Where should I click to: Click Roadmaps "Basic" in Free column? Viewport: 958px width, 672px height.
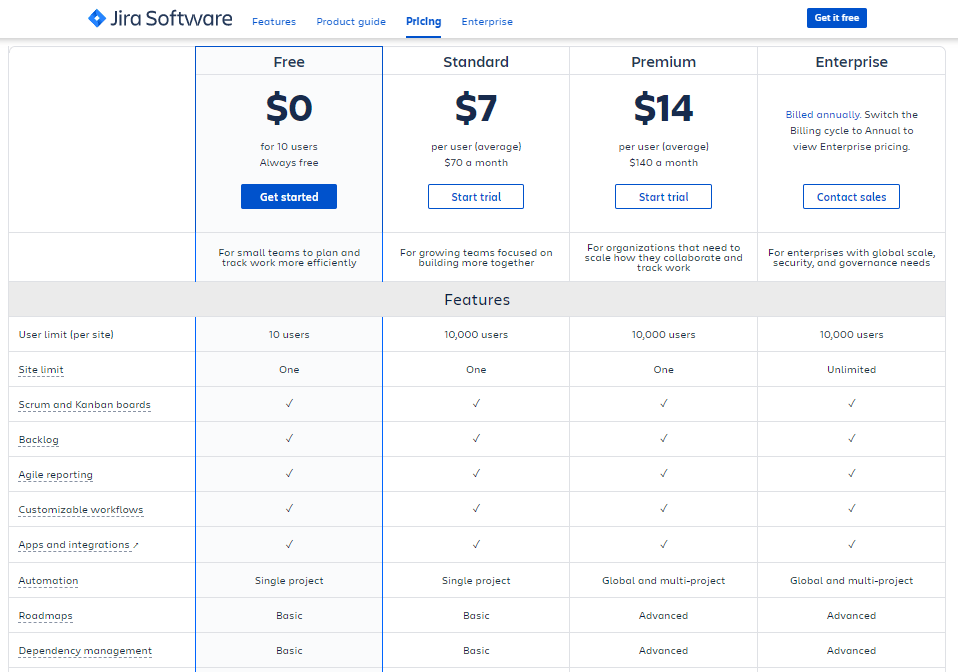[289, 616]
